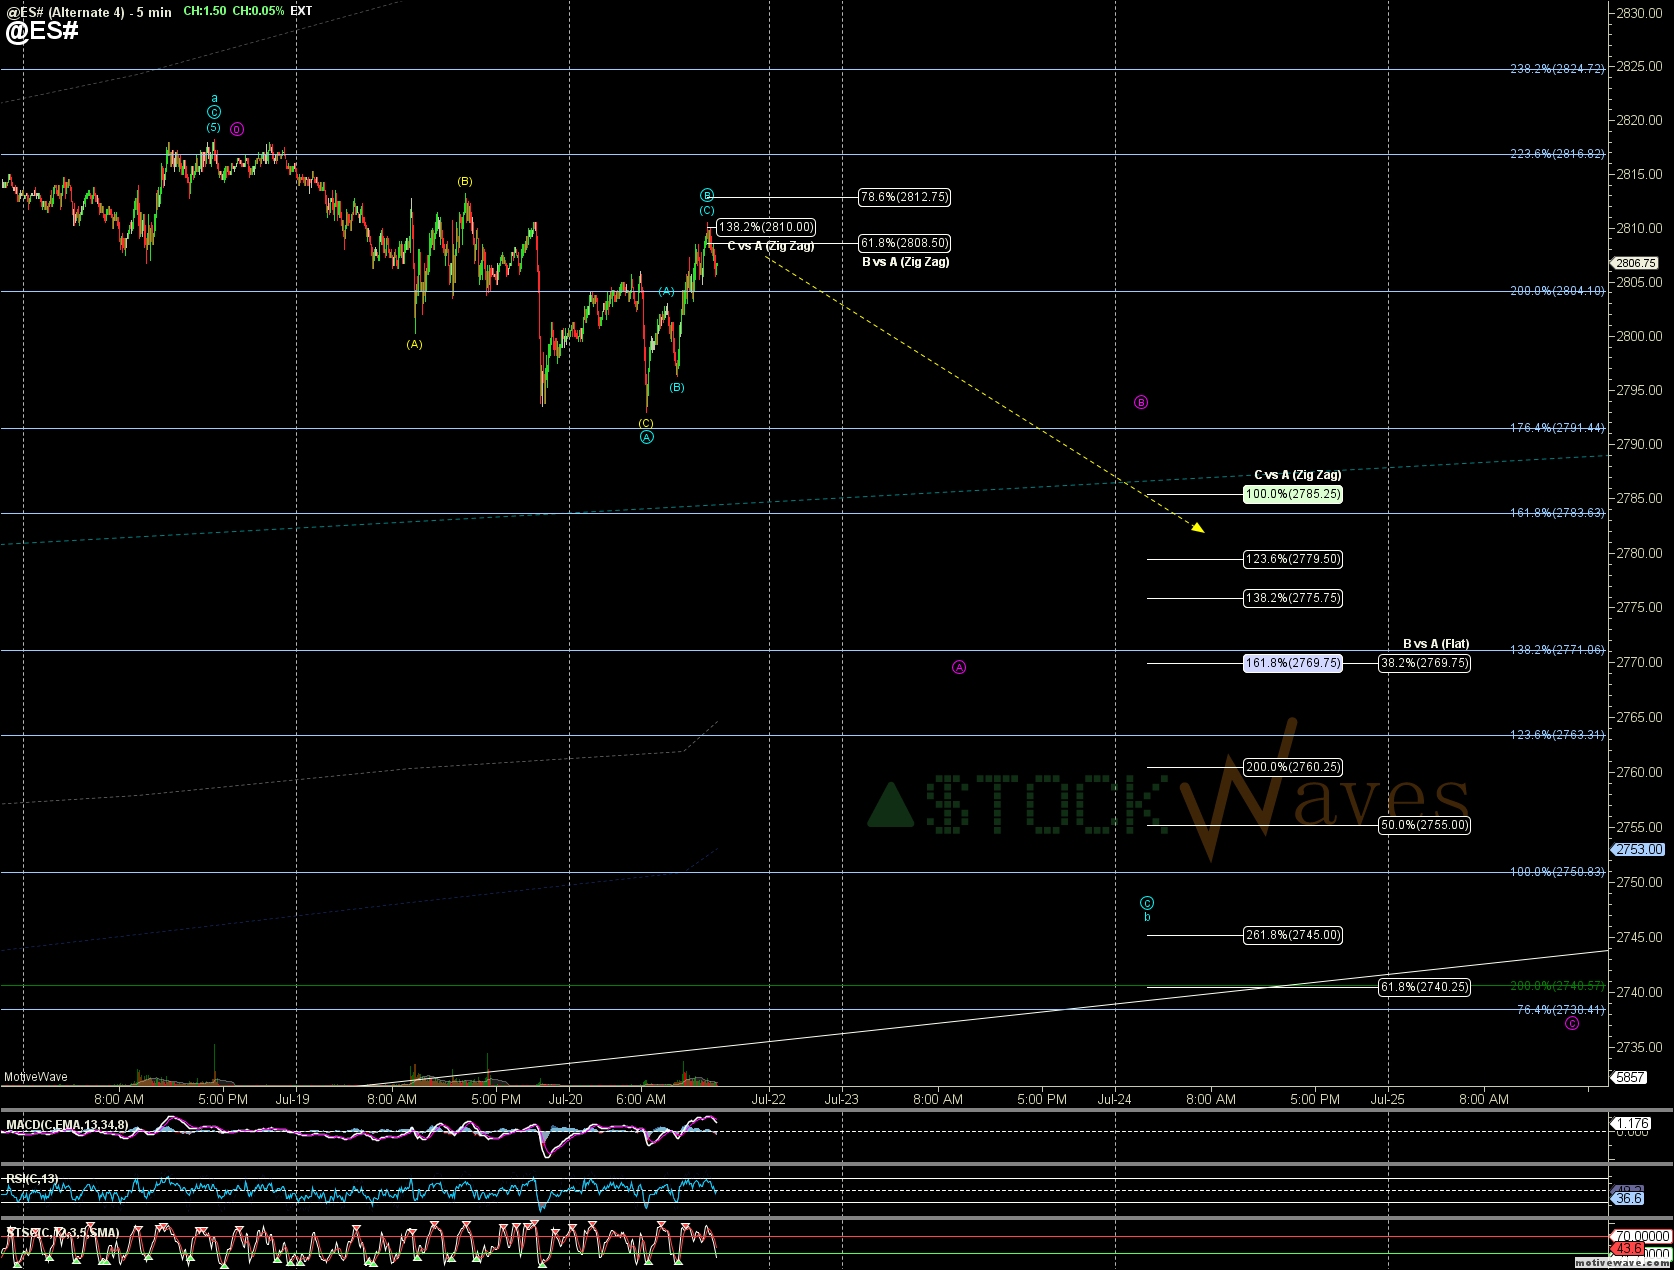Click the stochastic value tag 43.6

coord(1628,1249)
